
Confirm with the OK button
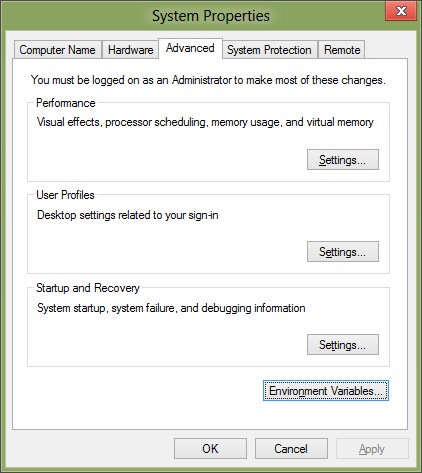[x=210, y=449]
